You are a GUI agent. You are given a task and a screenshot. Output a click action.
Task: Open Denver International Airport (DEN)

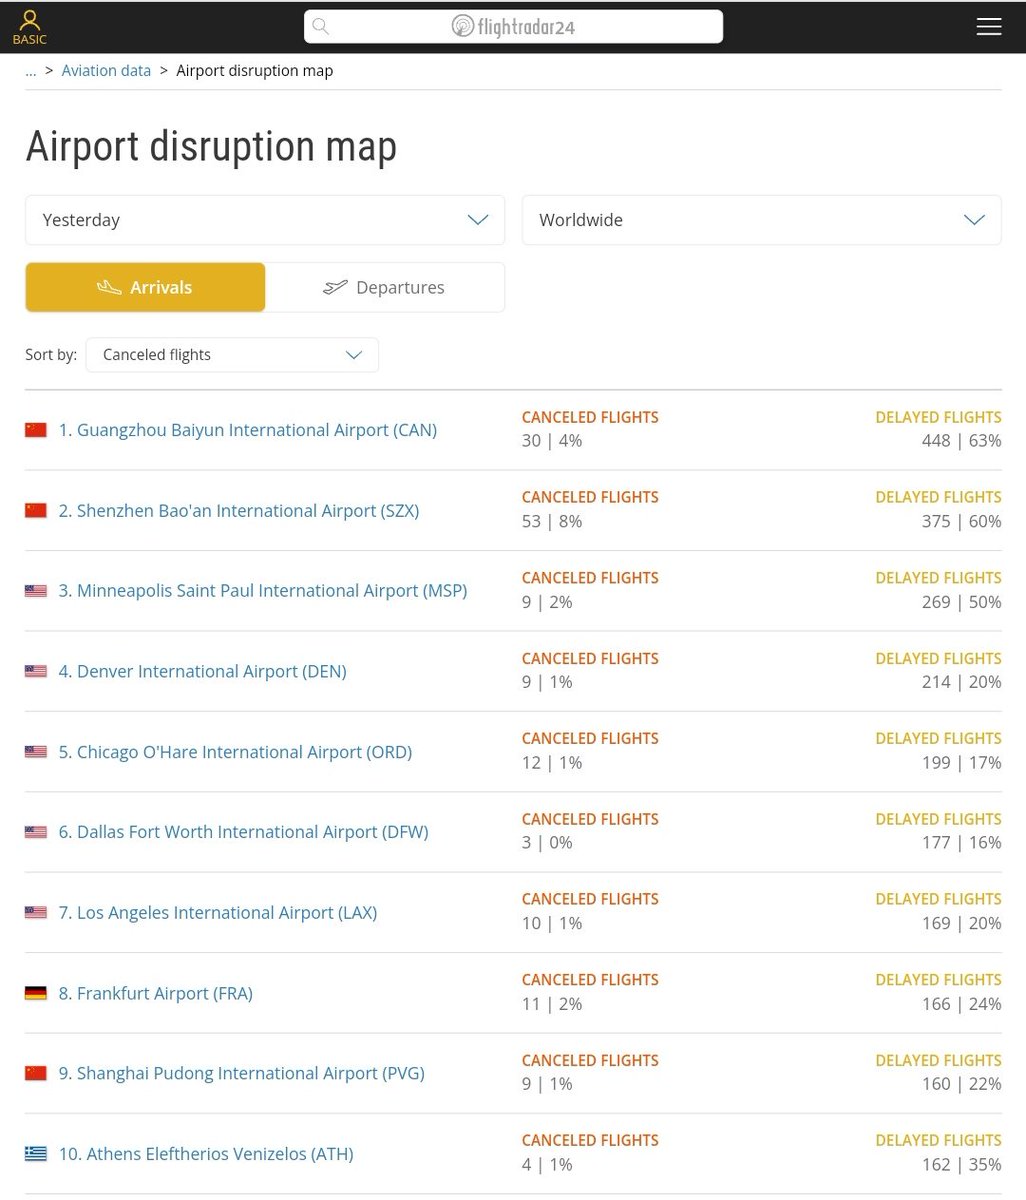click(x=203, y=672)
